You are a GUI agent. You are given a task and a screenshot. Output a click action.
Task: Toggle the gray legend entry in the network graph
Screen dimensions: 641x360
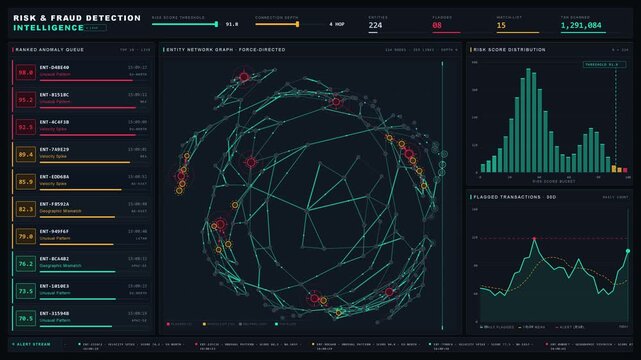pos(253,324)
